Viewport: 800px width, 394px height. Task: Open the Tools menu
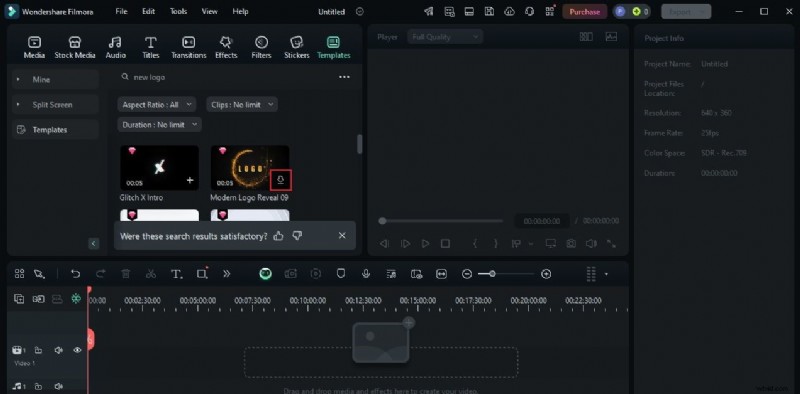click(x=179, y=11)
